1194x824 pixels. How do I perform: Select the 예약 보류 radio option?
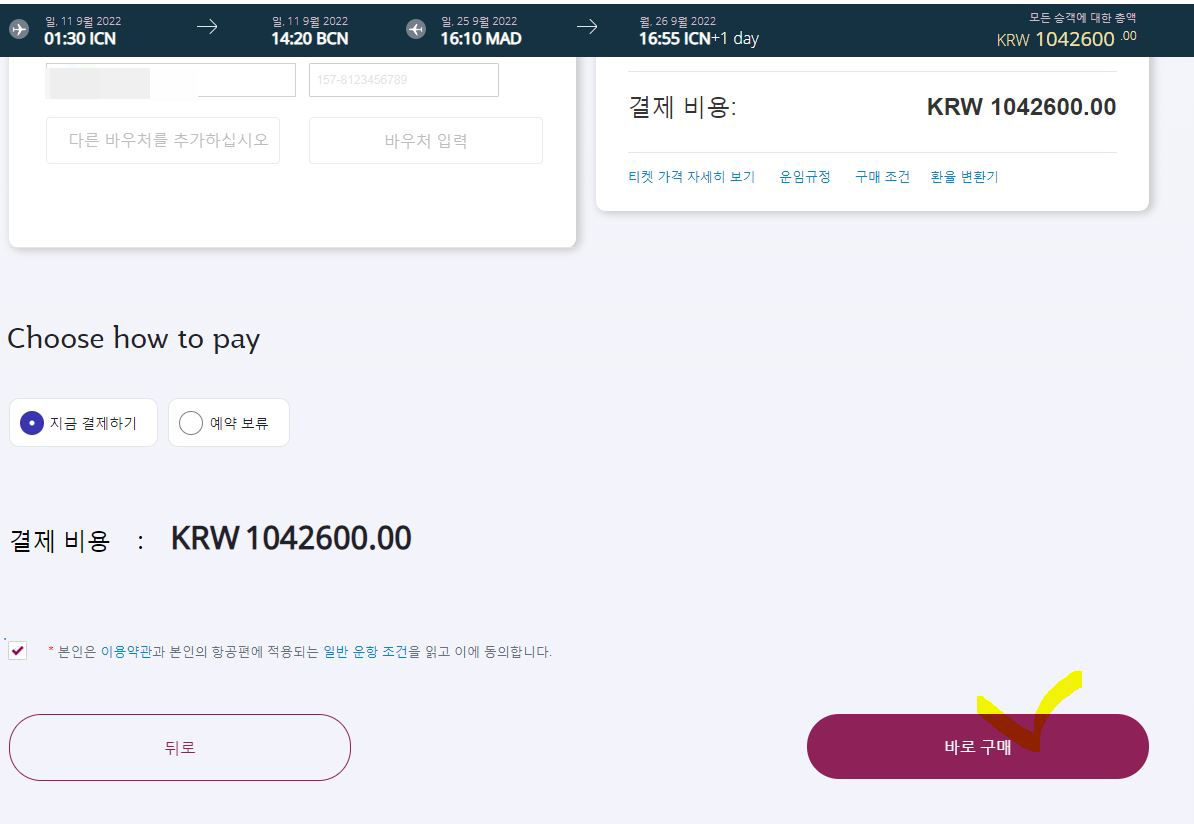[x=228, y=423]
